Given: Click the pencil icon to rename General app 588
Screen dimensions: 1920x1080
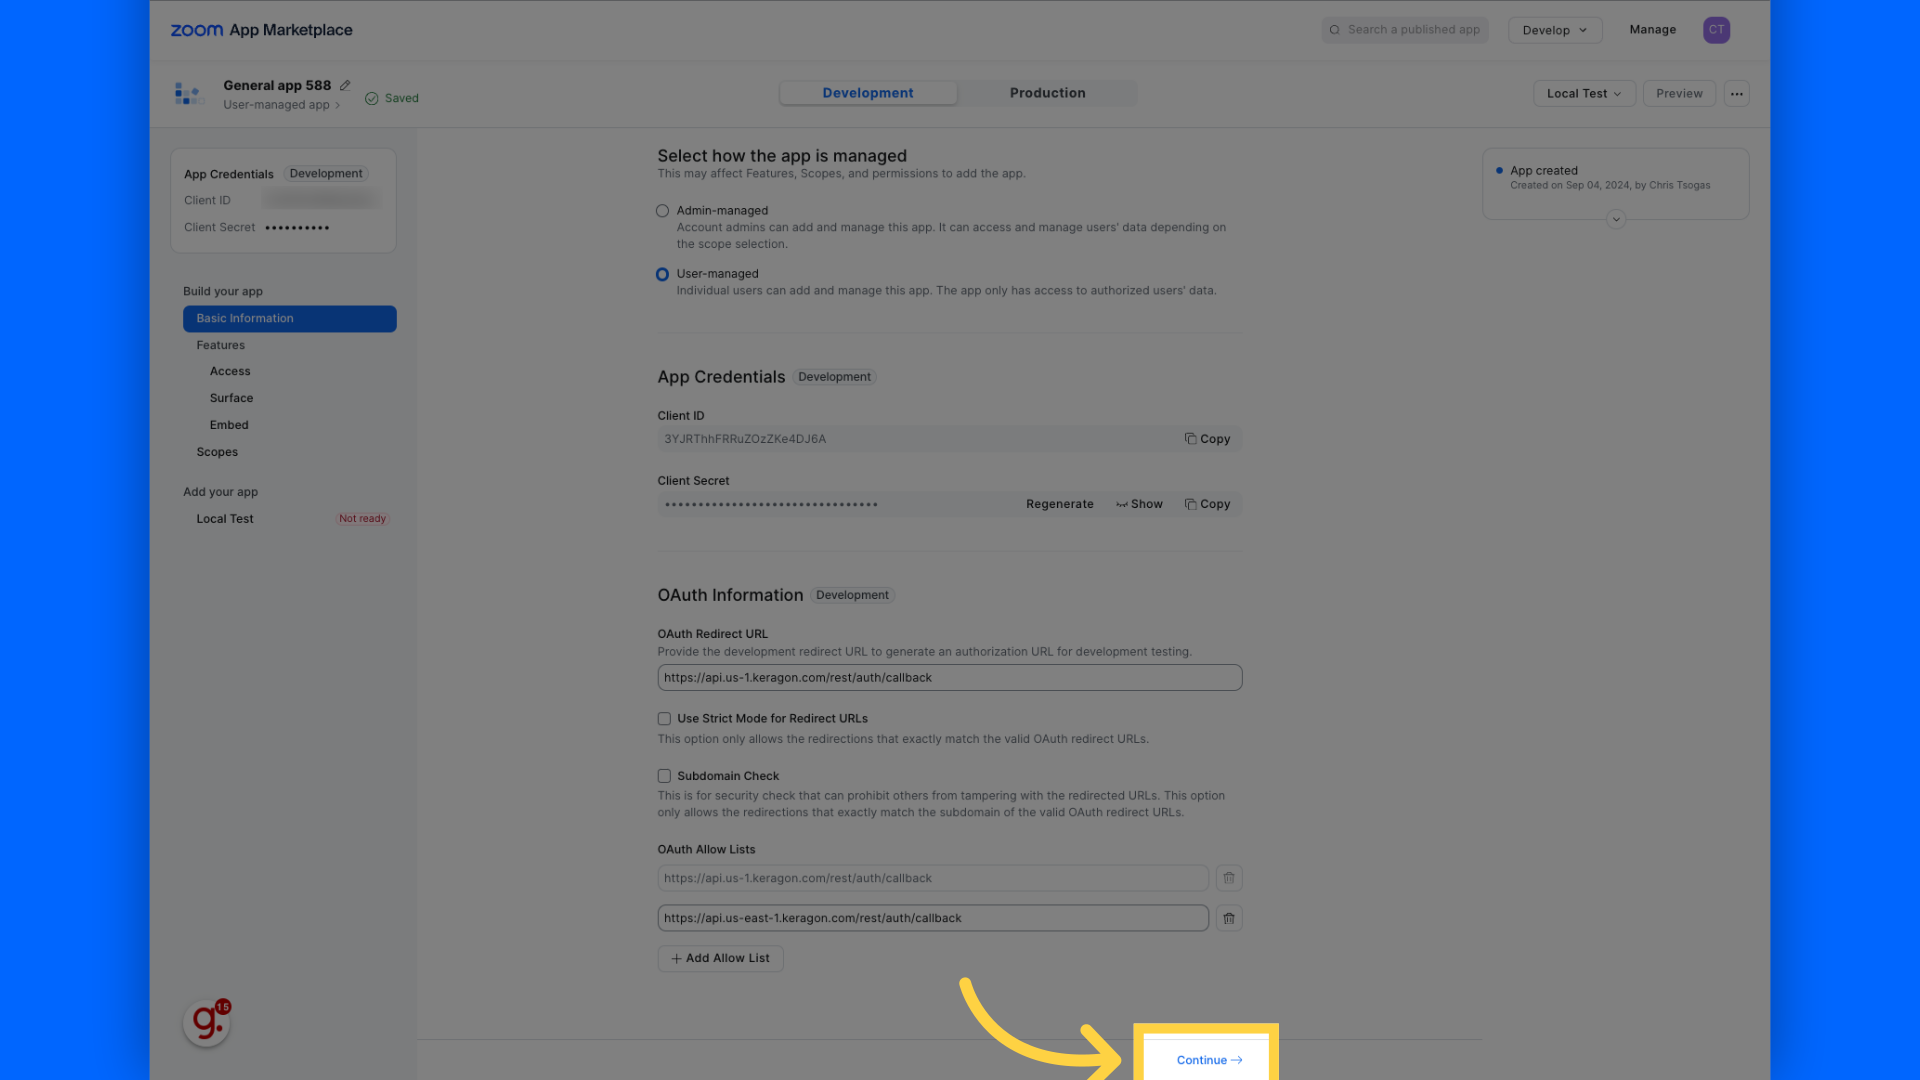Looking at the screenshot, I should pyautogui.click(x=345, y=85).
